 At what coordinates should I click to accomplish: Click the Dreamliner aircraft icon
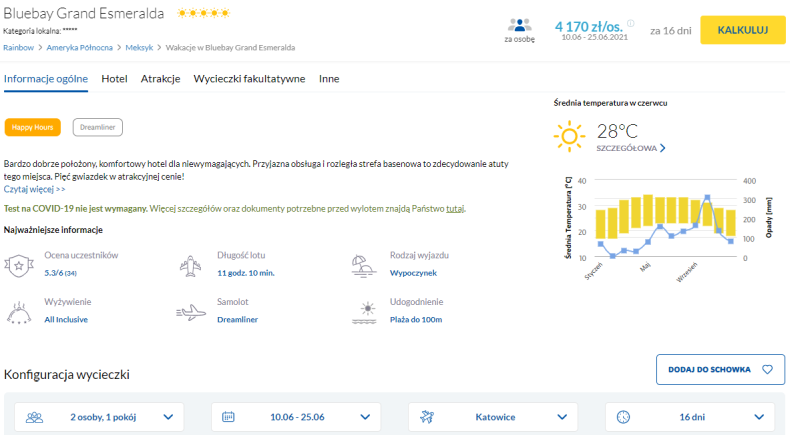coord(191,313)
